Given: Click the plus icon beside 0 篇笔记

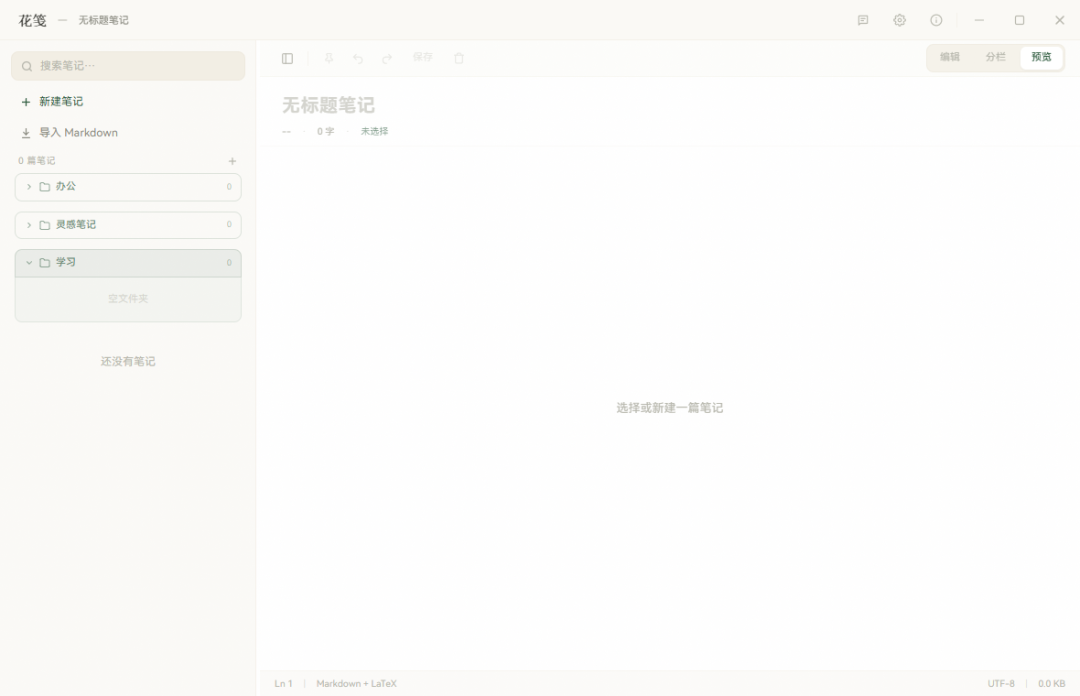Looking at the screenshot, I should [x=232, y=161].
